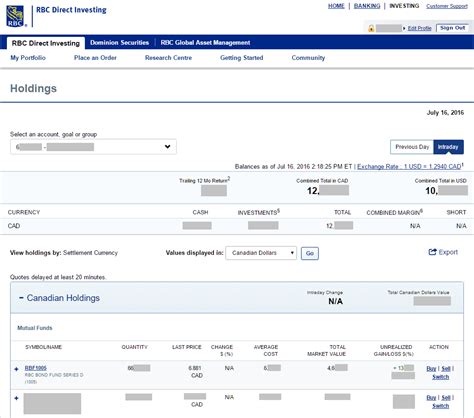Open the Place an Order menu
The image size is (474, 418).
pos(95,58)
